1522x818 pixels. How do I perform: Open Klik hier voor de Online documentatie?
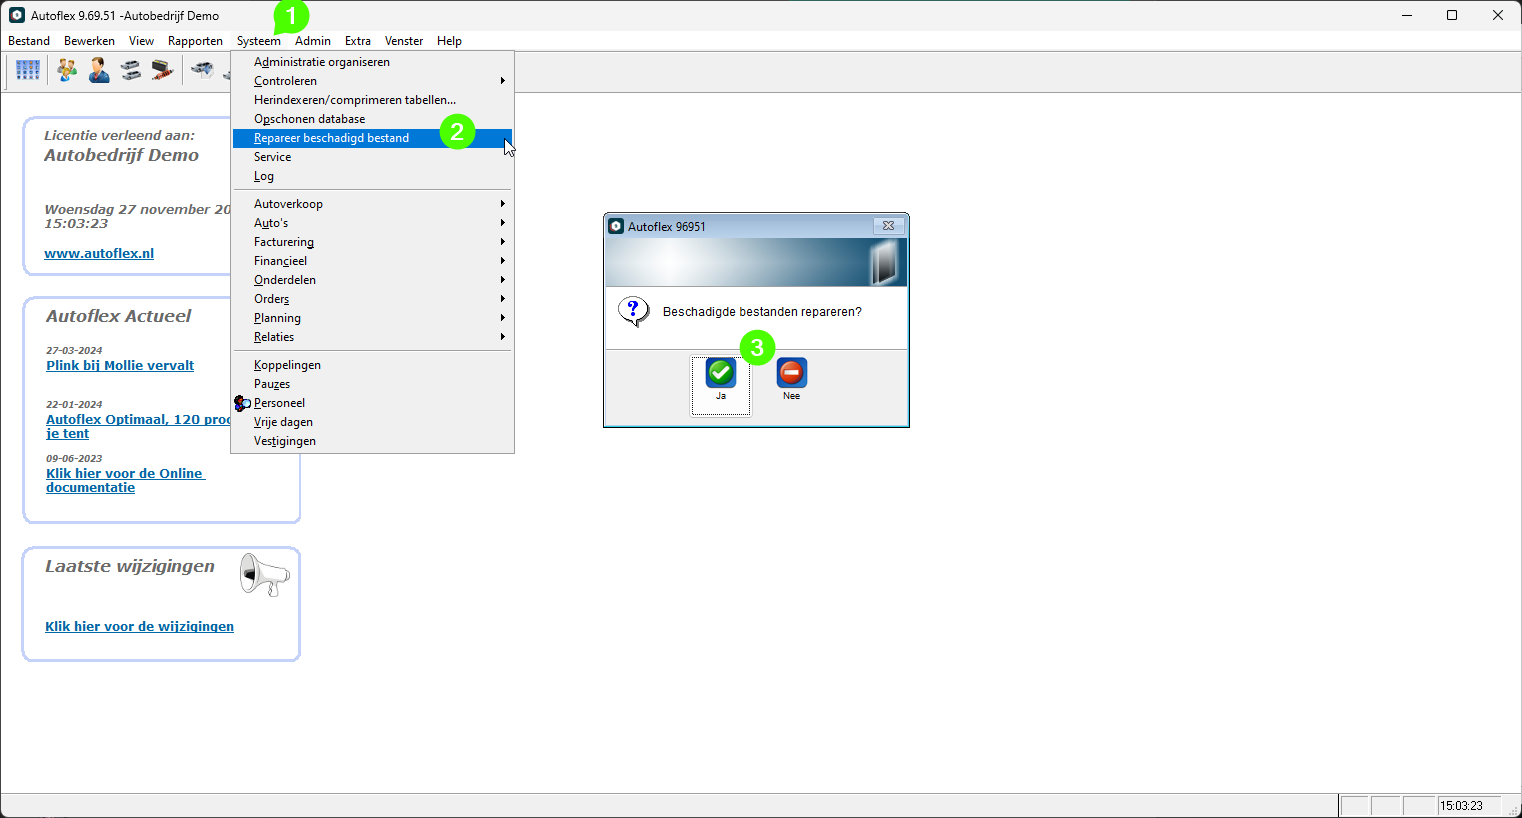coord(125,480)
